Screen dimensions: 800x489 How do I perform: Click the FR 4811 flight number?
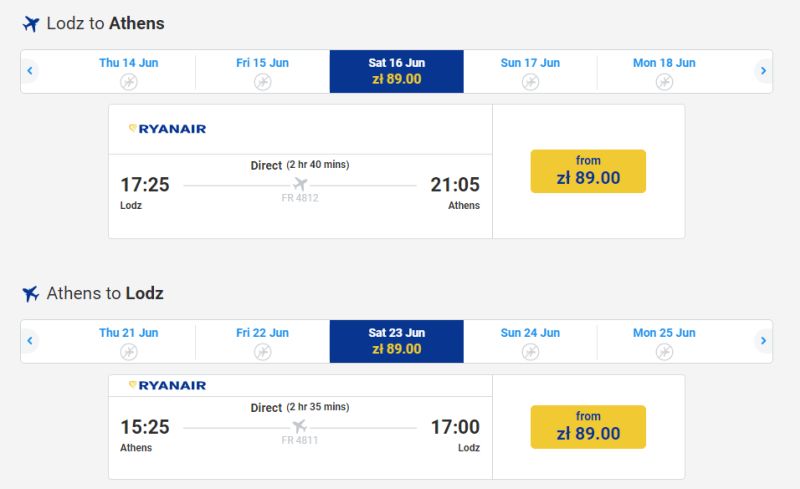[x=299, y=440]
